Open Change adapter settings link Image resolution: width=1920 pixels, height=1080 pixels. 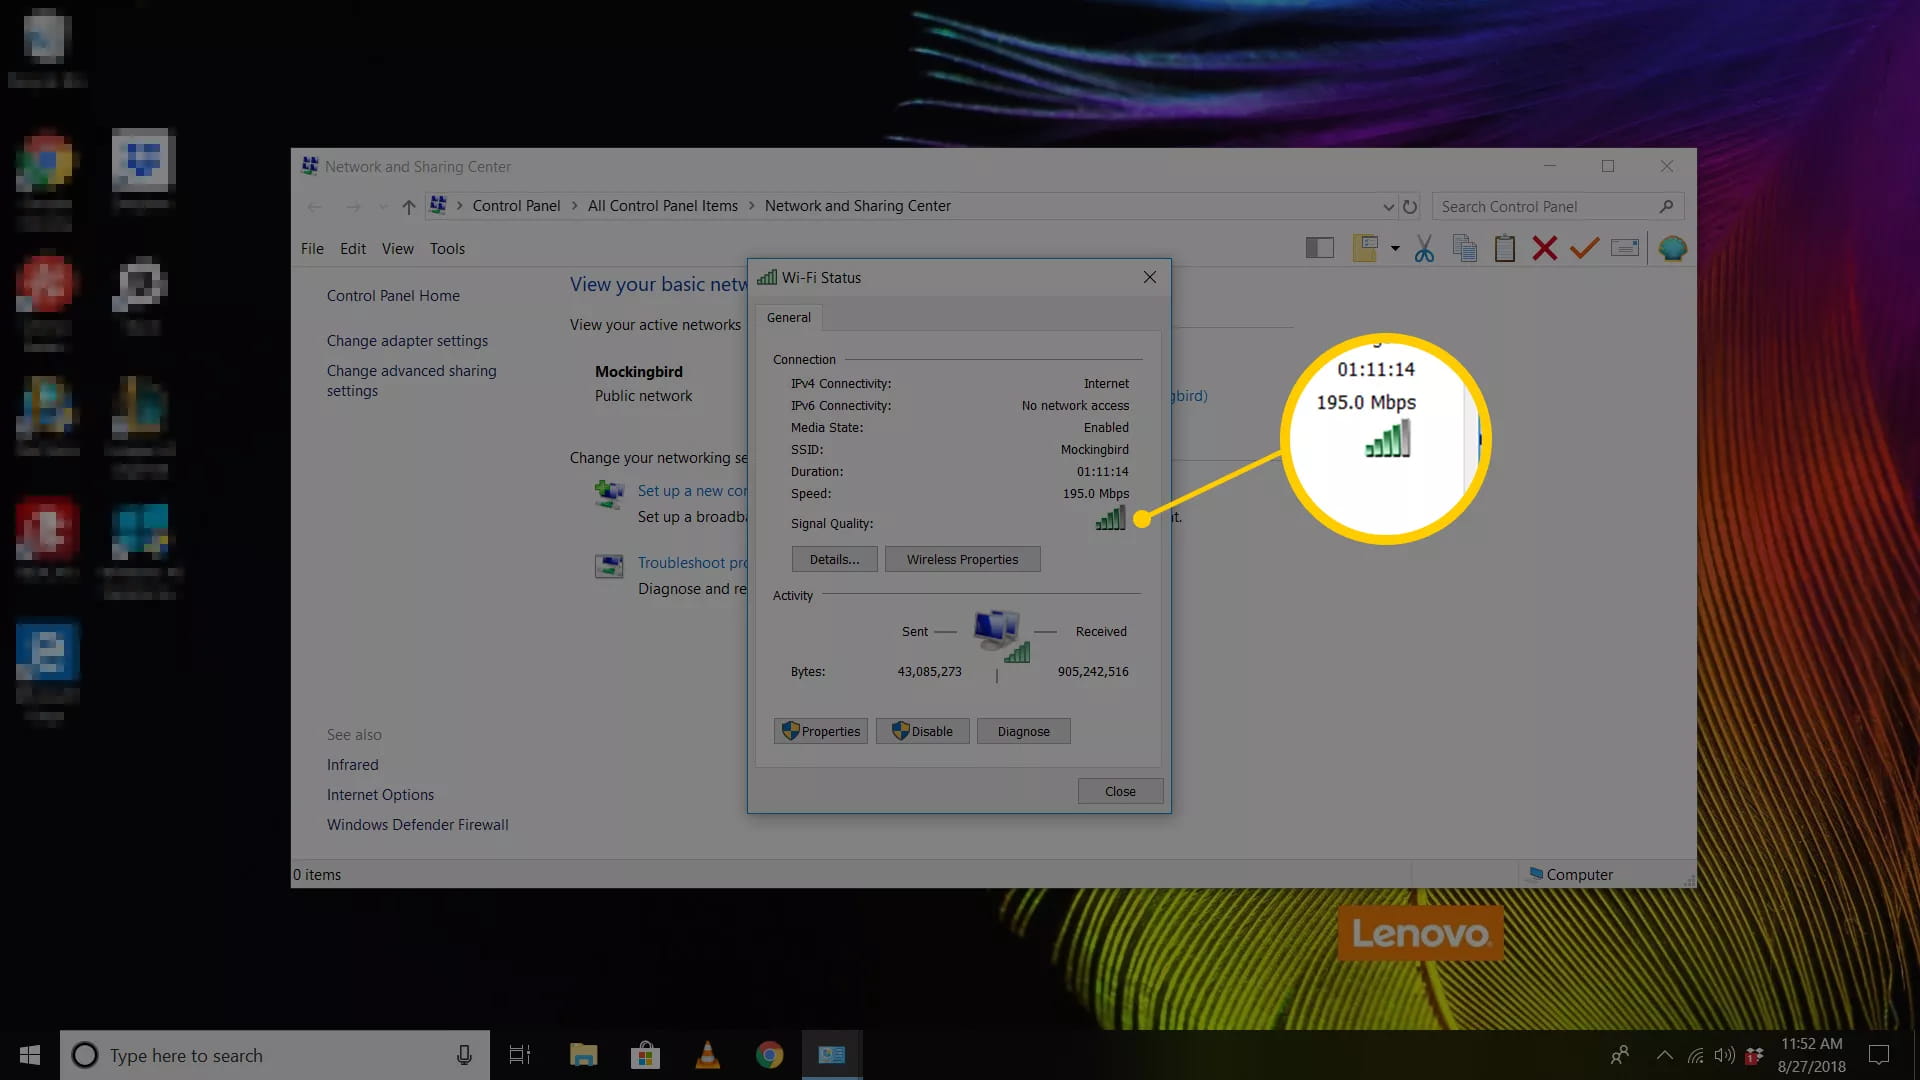pos(407,341)
